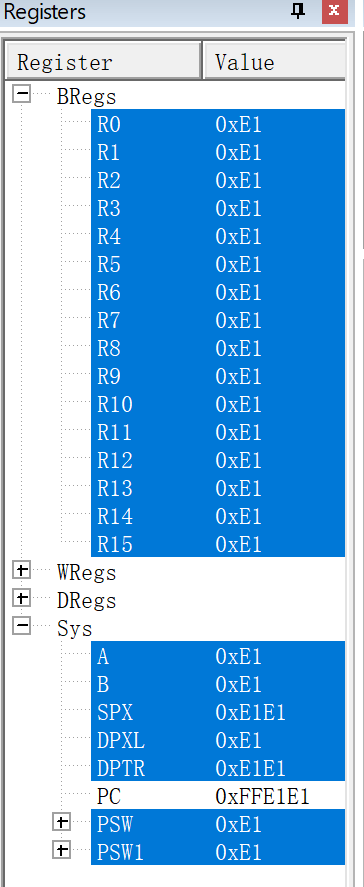The image size is (364, 887).
Task: Select the R7 register entry
Action: pos(218,320)
